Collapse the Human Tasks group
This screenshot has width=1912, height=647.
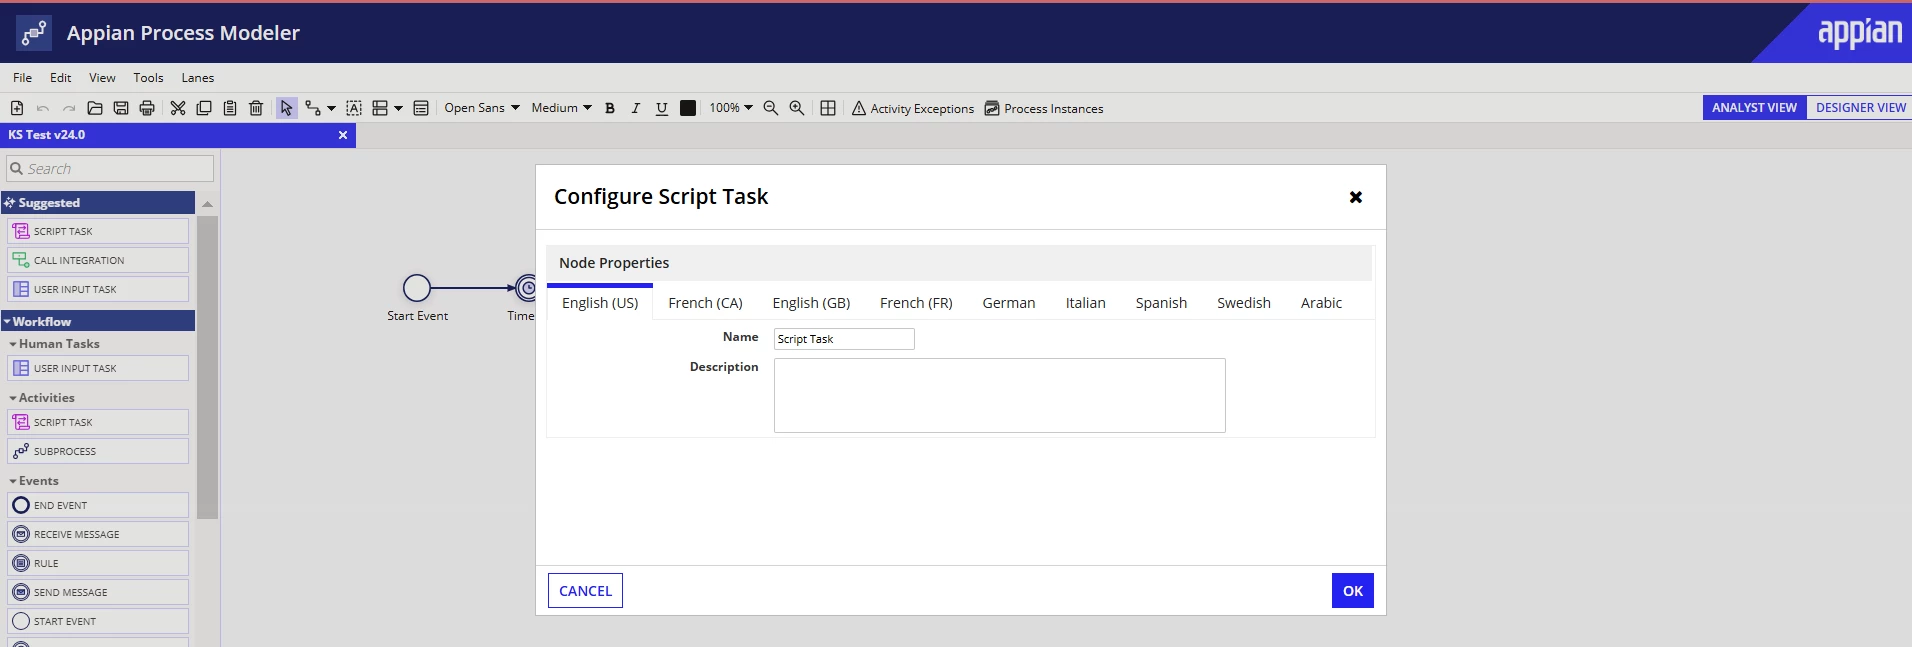[x=54, y=344]
